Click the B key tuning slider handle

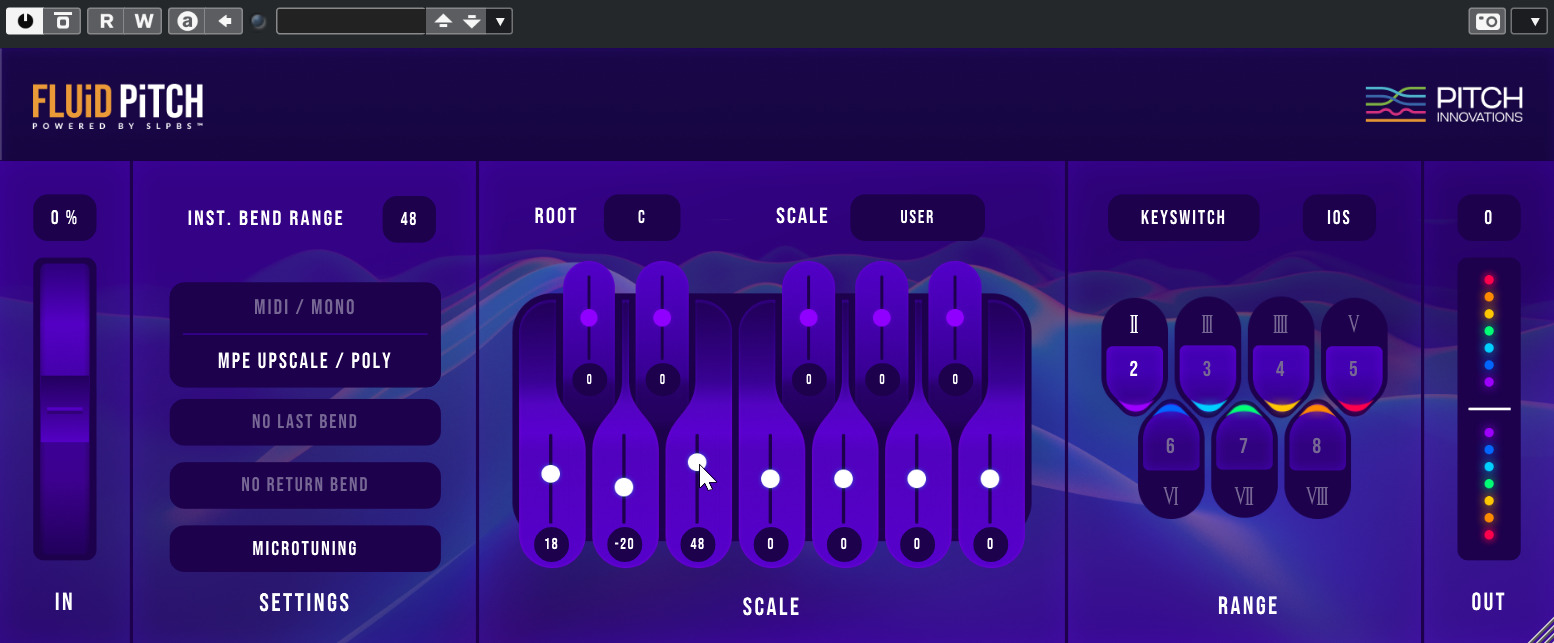click(990, 479)
